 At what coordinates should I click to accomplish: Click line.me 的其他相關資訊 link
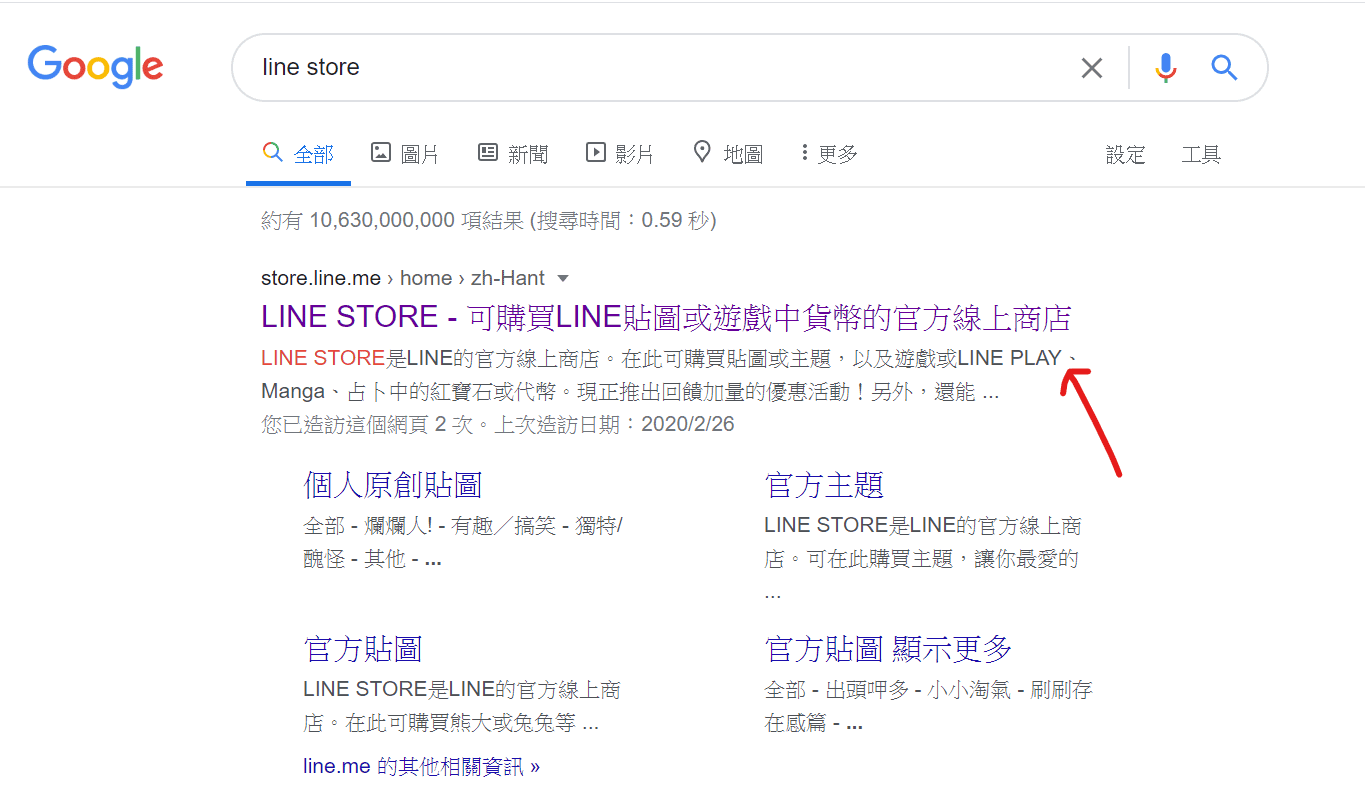coord(420,765)
